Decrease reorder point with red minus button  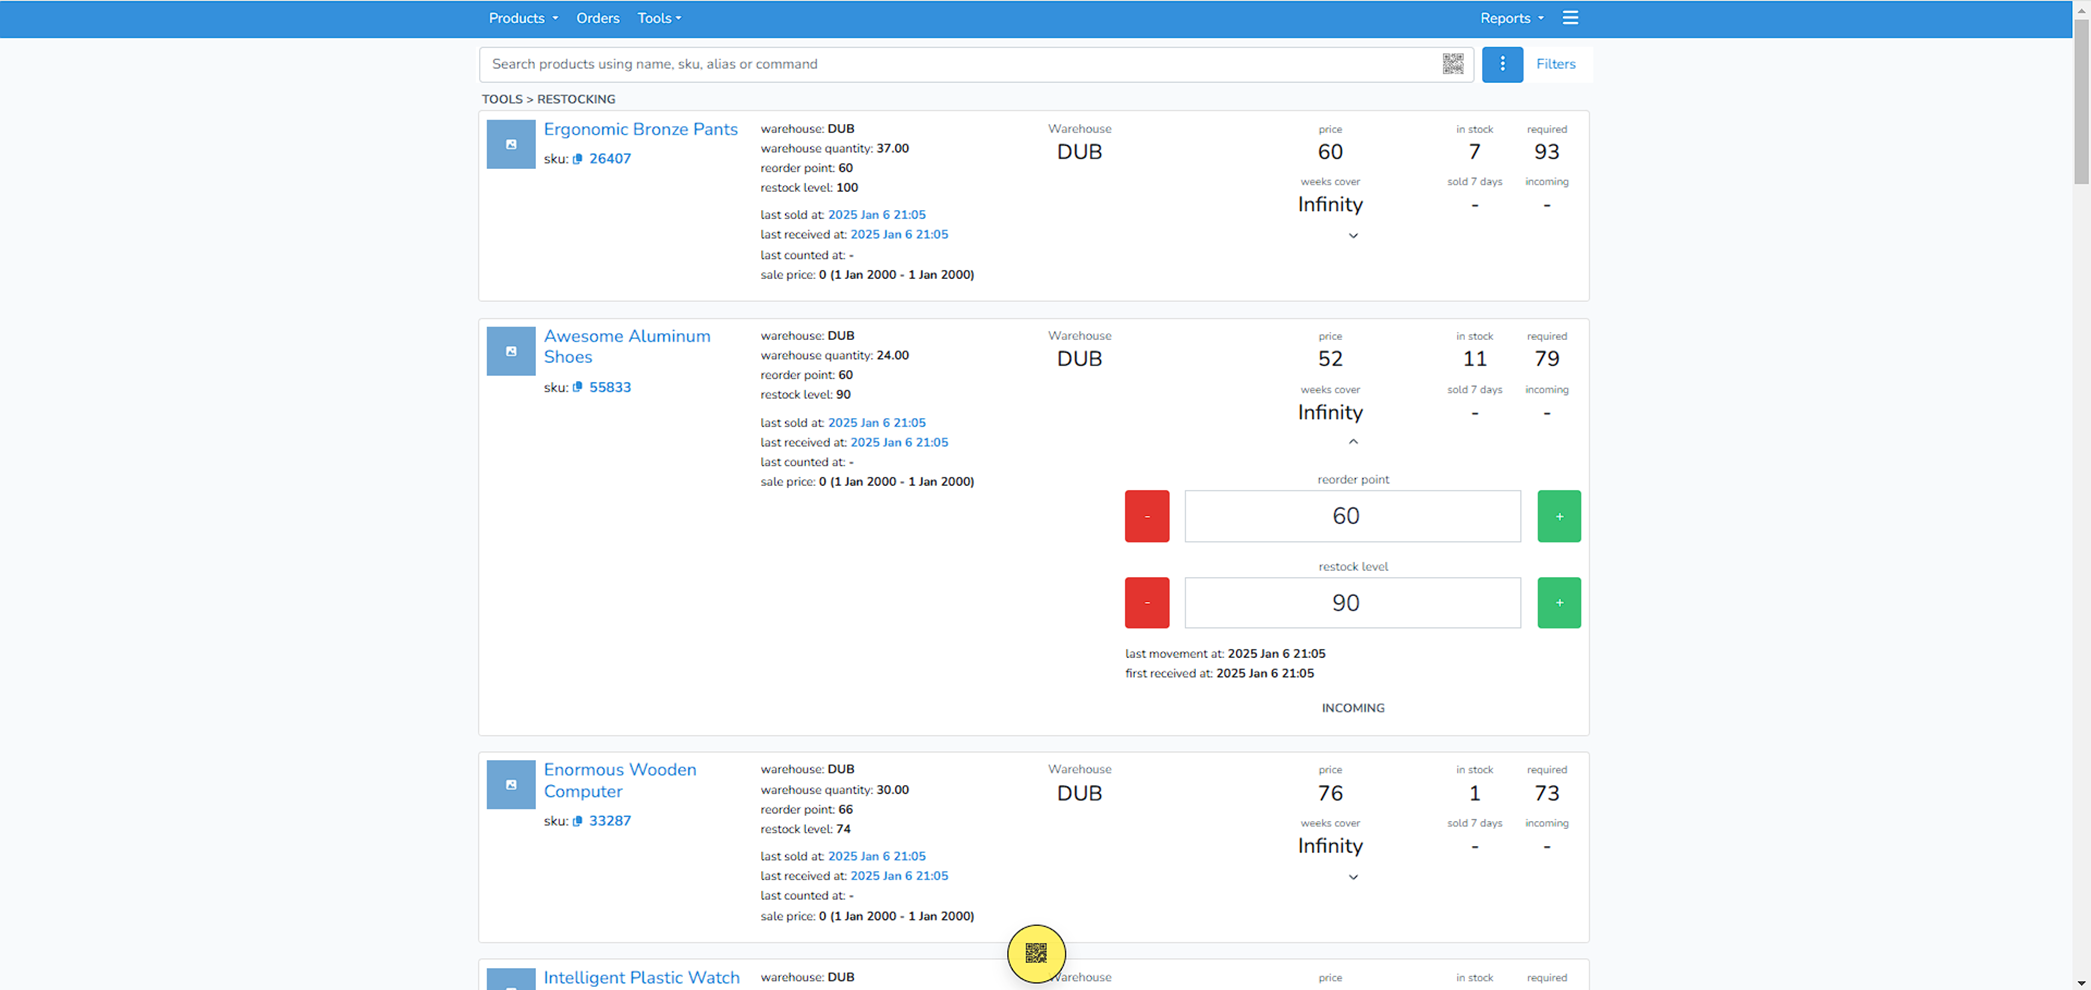tap(1146, 516)
